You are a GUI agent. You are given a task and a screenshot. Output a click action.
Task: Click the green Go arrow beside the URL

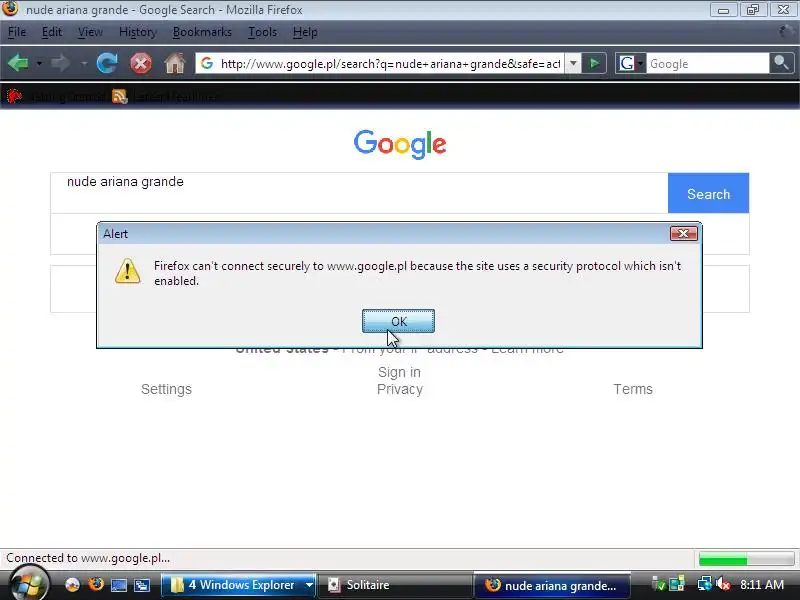point(594,63)
